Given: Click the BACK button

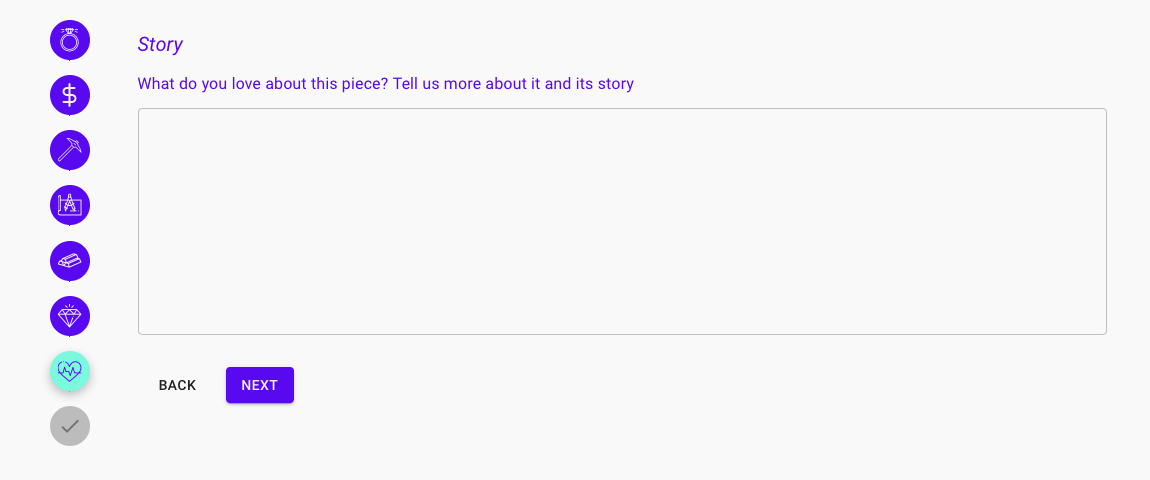Looking at the screenshot, I should click(177, 385).
